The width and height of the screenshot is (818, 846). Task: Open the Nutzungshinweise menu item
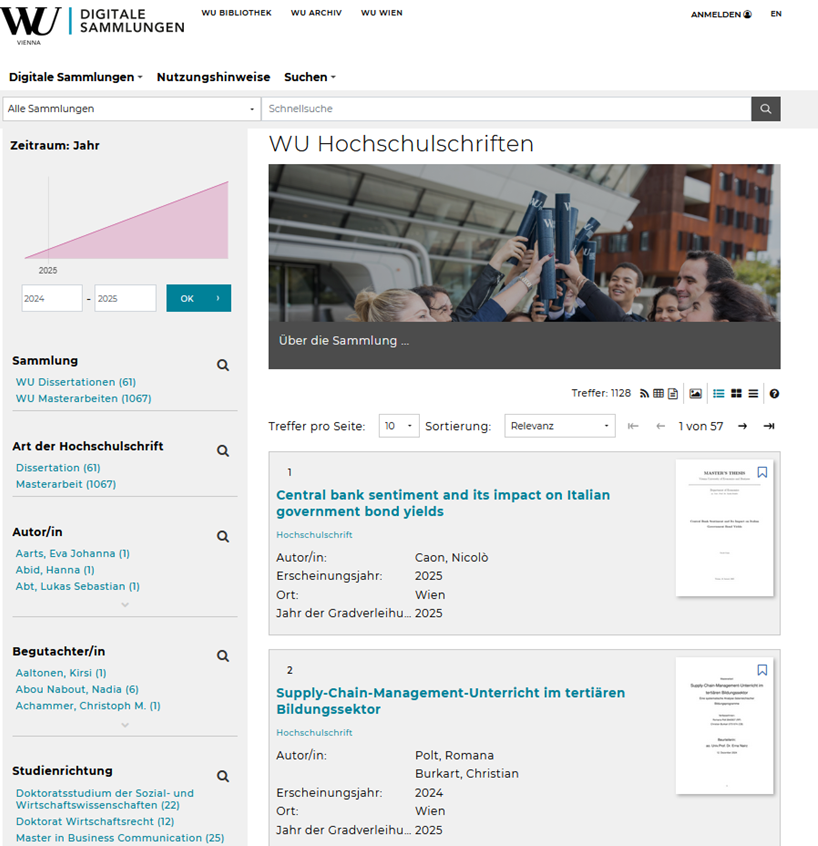click(x=213, y=77)
